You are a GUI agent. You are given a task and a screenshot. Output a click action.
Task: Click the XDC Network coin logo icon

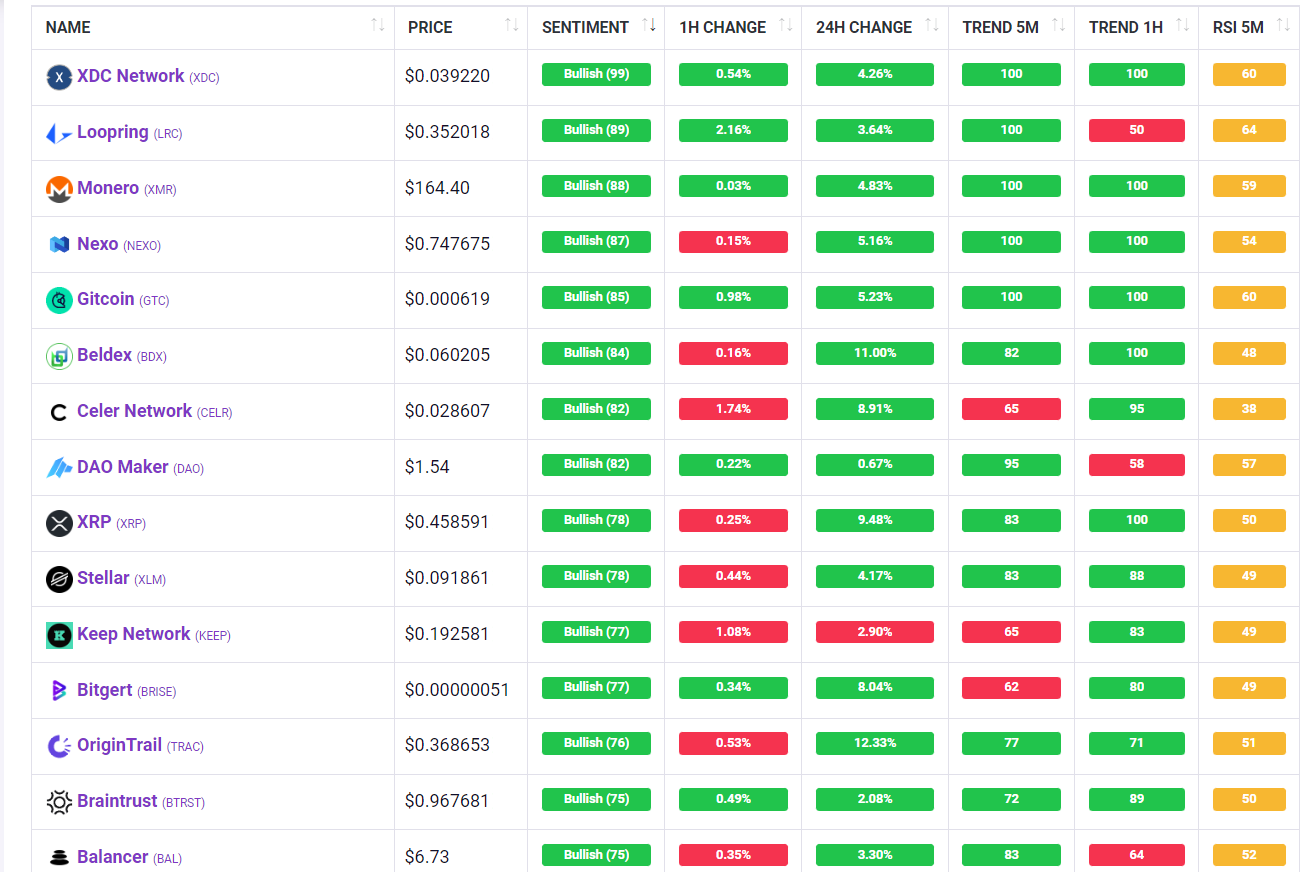click(59, 77)
